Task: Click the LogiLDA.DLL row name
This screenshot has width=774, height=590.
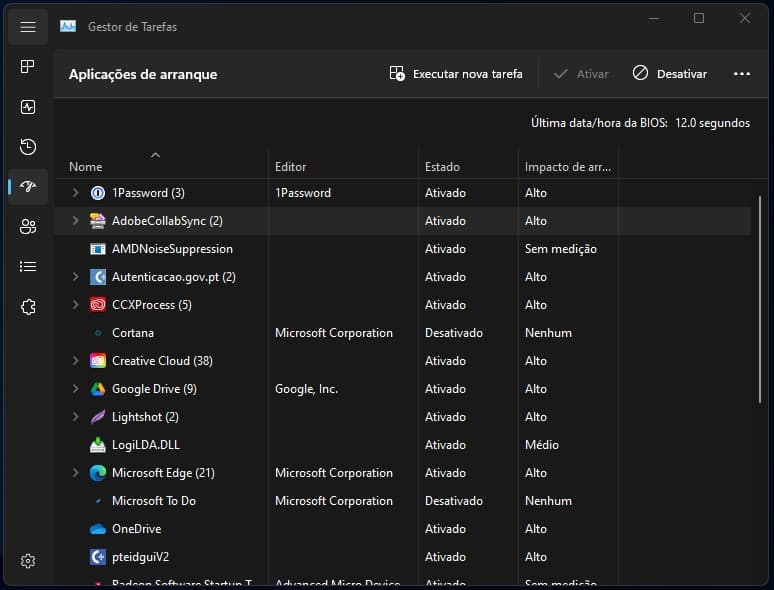Action: (146, 445)
